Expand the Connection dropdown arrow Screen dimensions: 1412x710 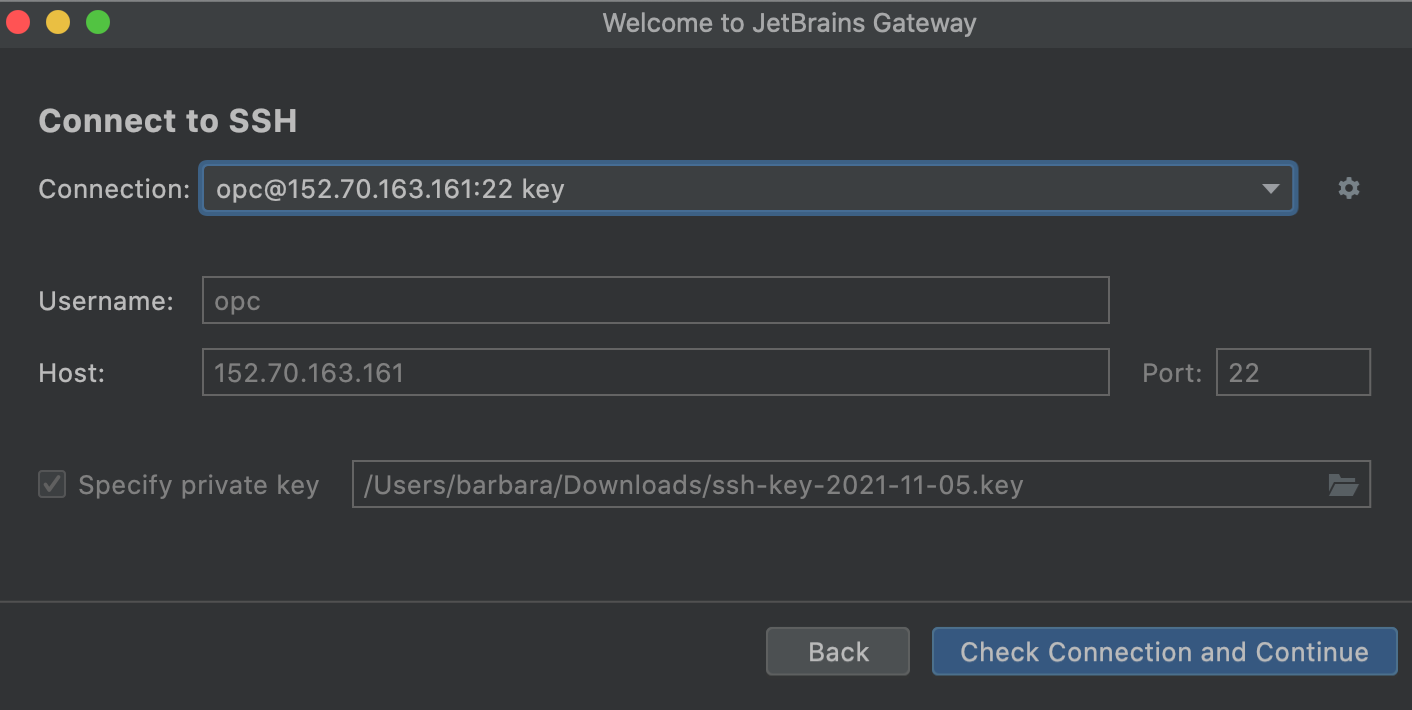pyautogui.click(x=1271, y=188)
